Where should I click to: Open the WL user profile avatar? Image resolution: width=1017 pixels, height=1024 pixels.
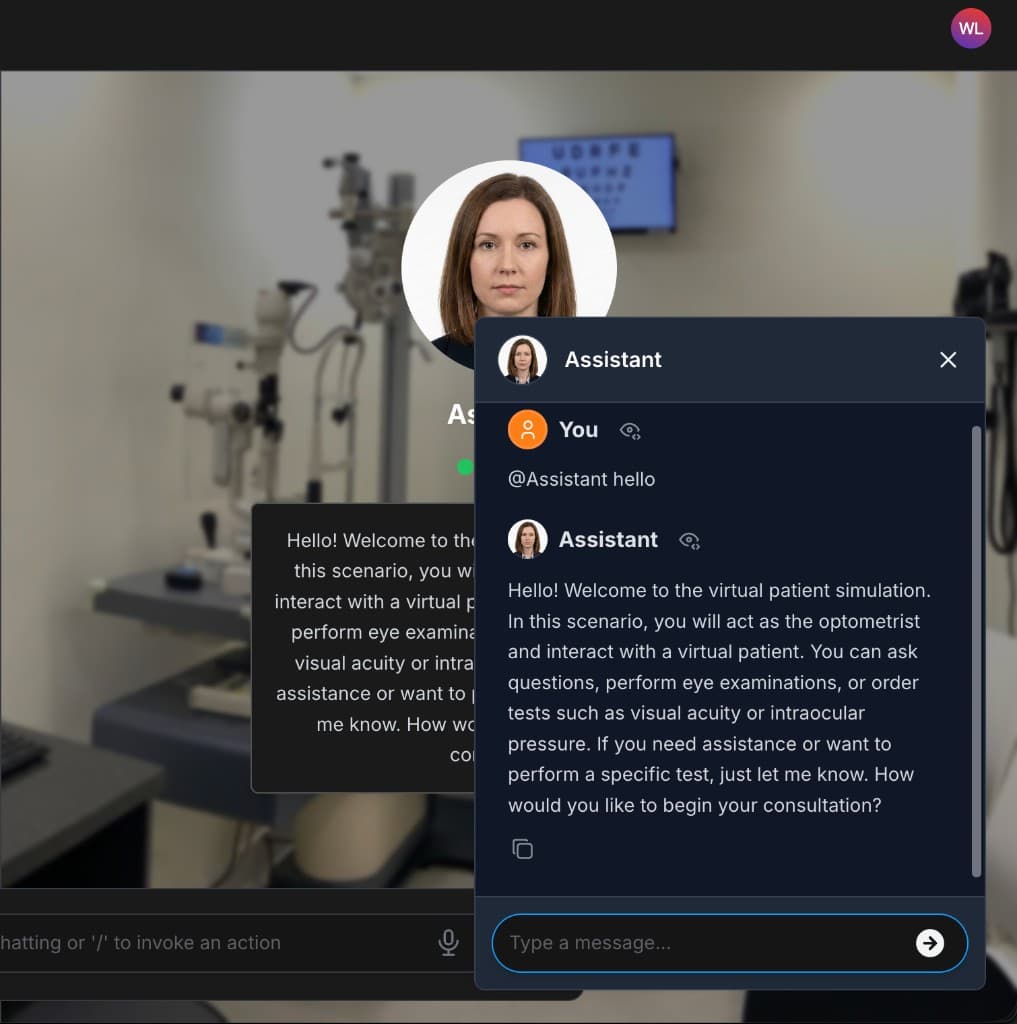tap(970, 29)
